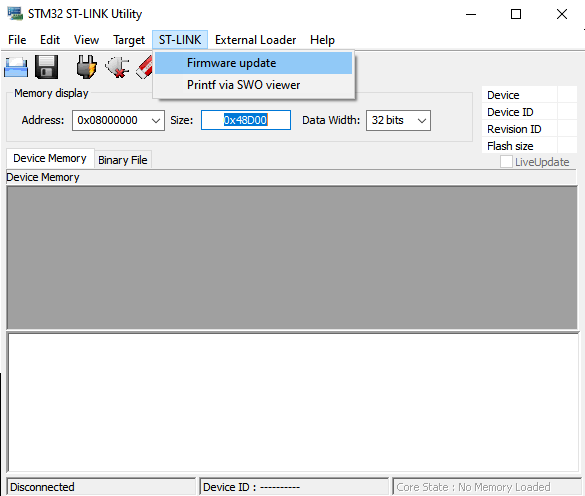Click the Save floppy disk icon
The width and height of the screenshot is (585, 496).
47,67
